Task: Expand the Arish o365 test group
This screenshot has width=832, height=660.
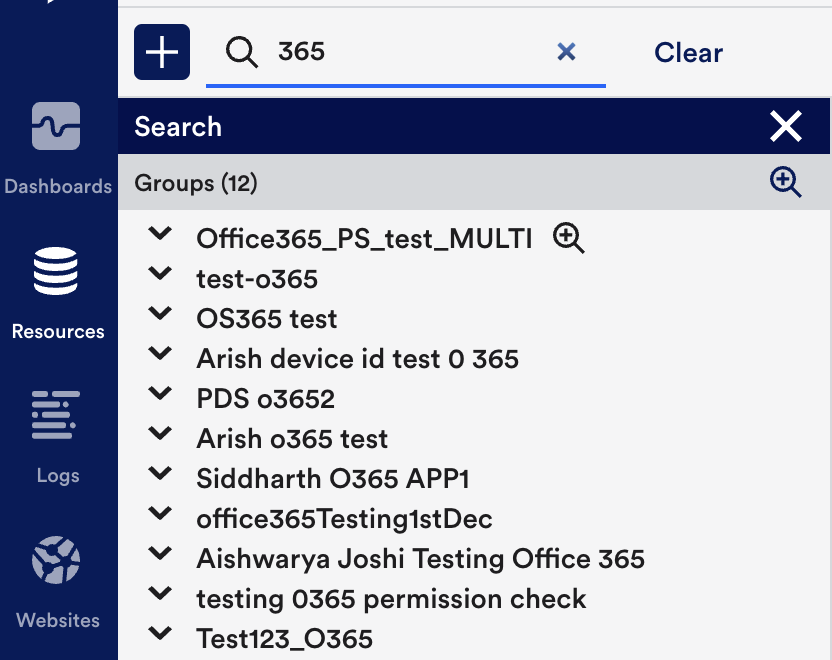Action: (160, 433)
